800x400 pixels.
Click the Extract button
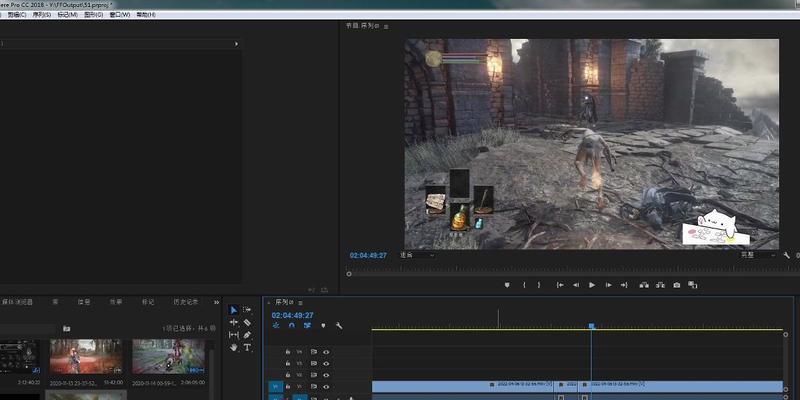(x=660, y=285)
